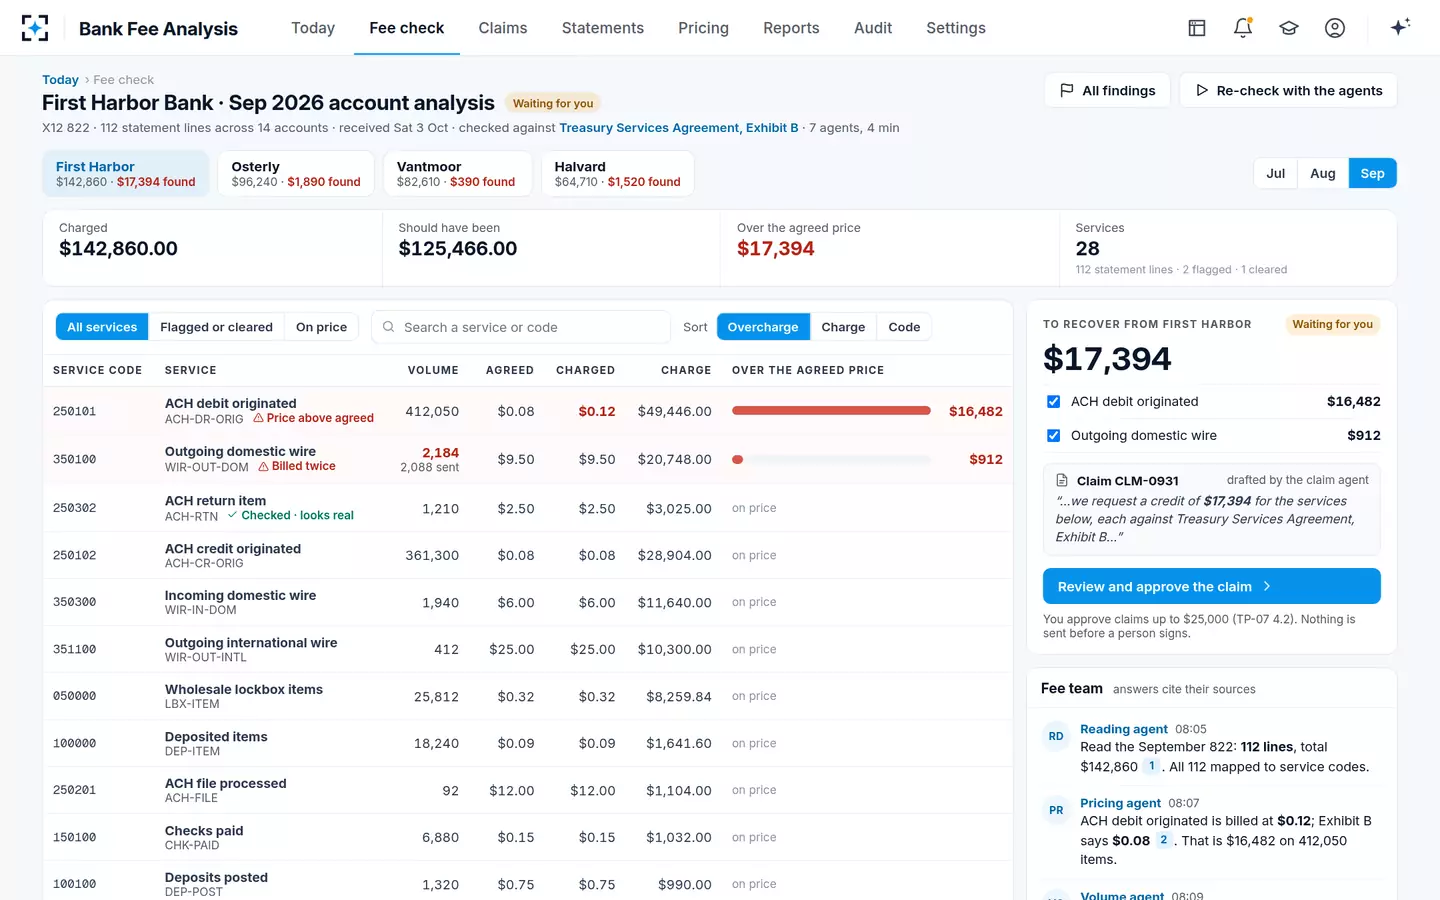Screen dimensions: 1440x900
Task: Click the warning icon next to Billed twice
Action: pos(263,466)
